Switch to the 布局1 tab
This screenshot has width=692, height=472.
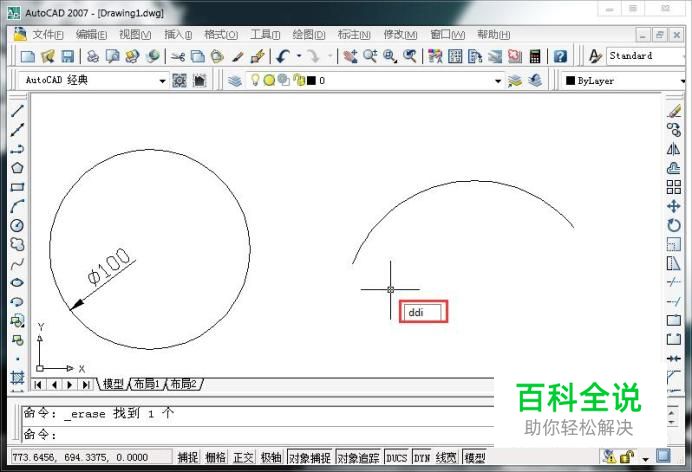point(147,384)
